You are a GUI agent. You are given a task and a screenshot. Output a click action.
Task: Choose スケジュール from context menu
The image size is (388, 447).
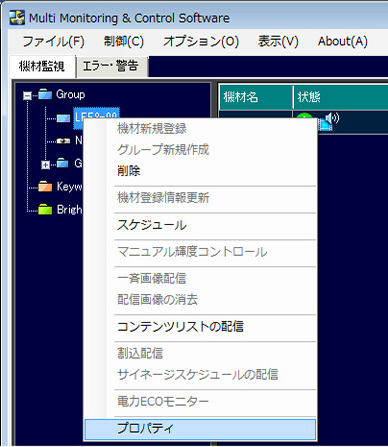(x=200, y=225)
